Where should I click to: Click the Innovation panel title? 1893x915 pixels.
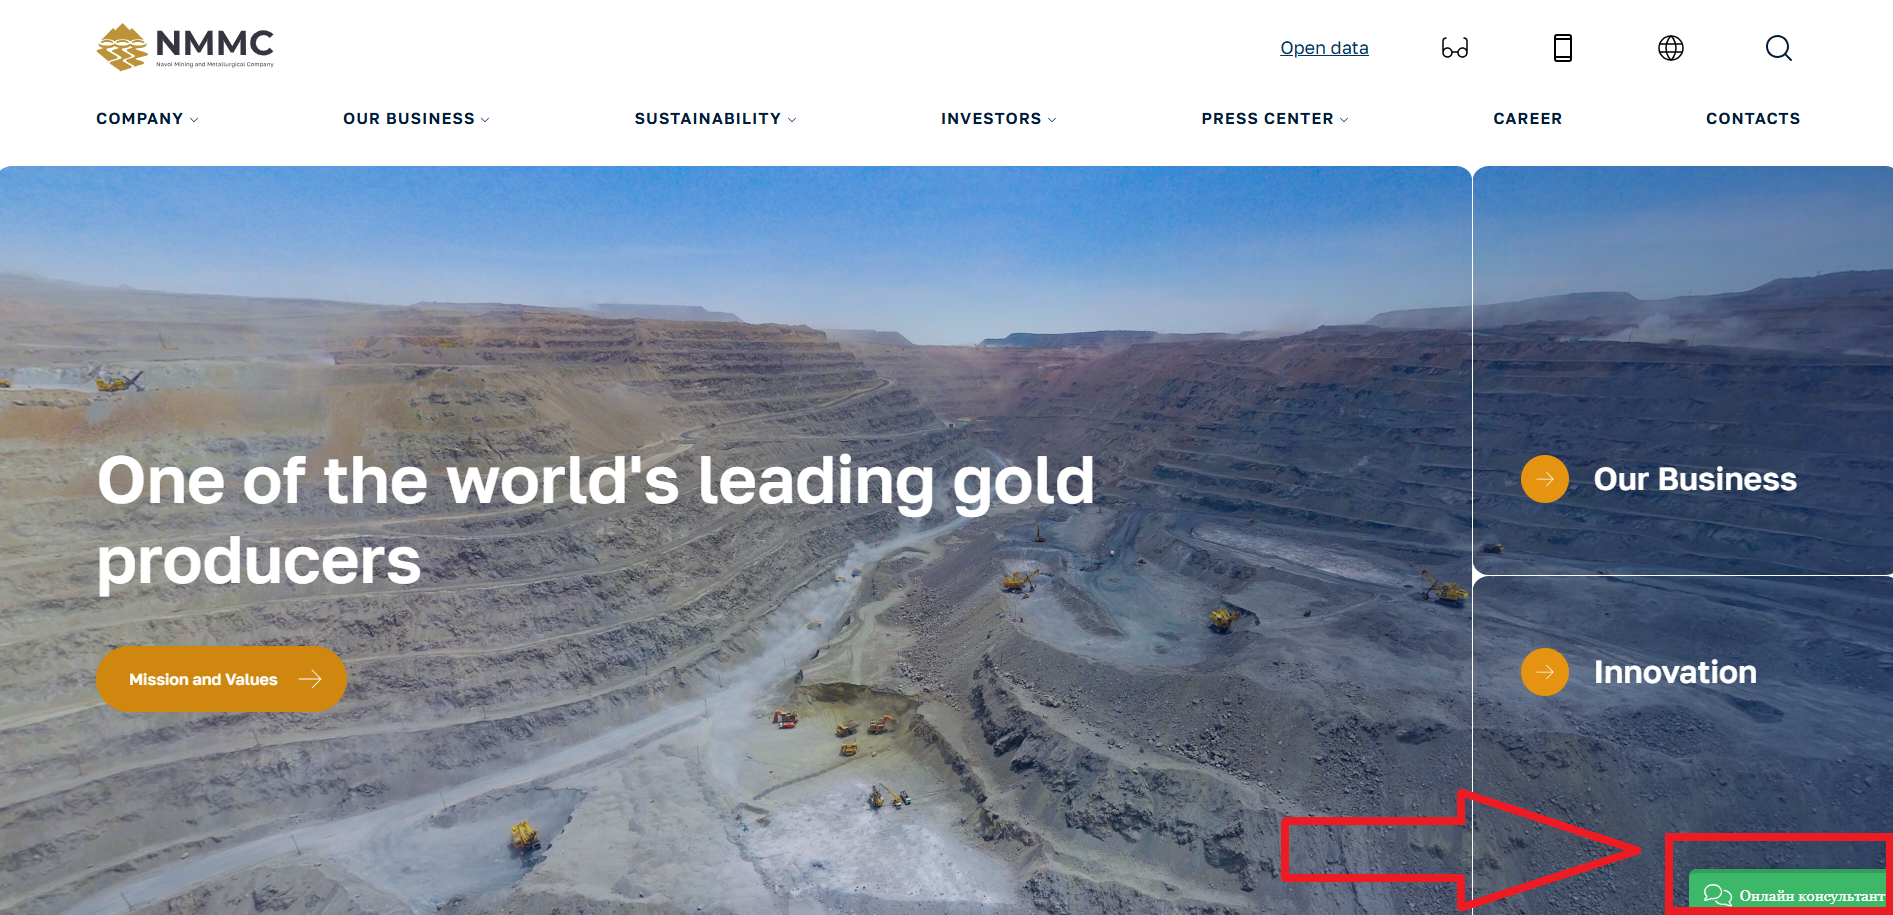pyautogui.click(x=1675, y=672)
